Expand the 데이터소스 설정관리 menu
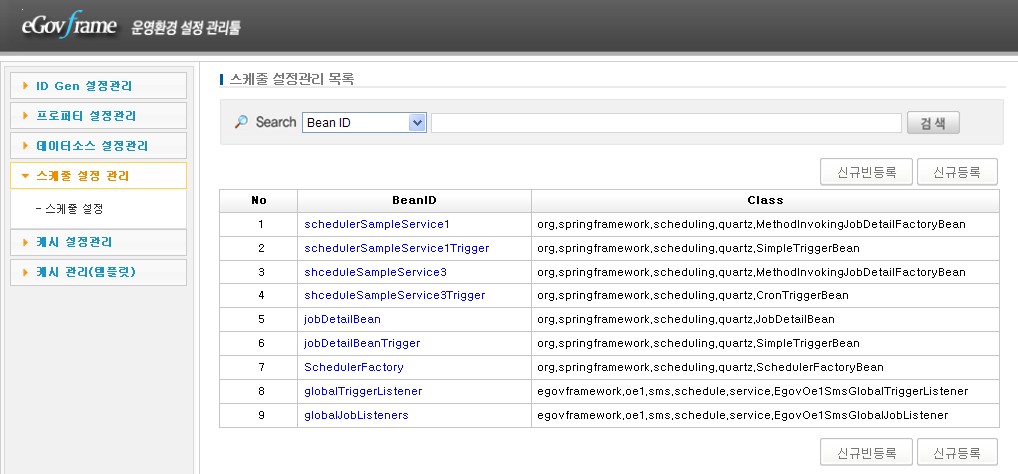1018x474 pixels. 98,146
